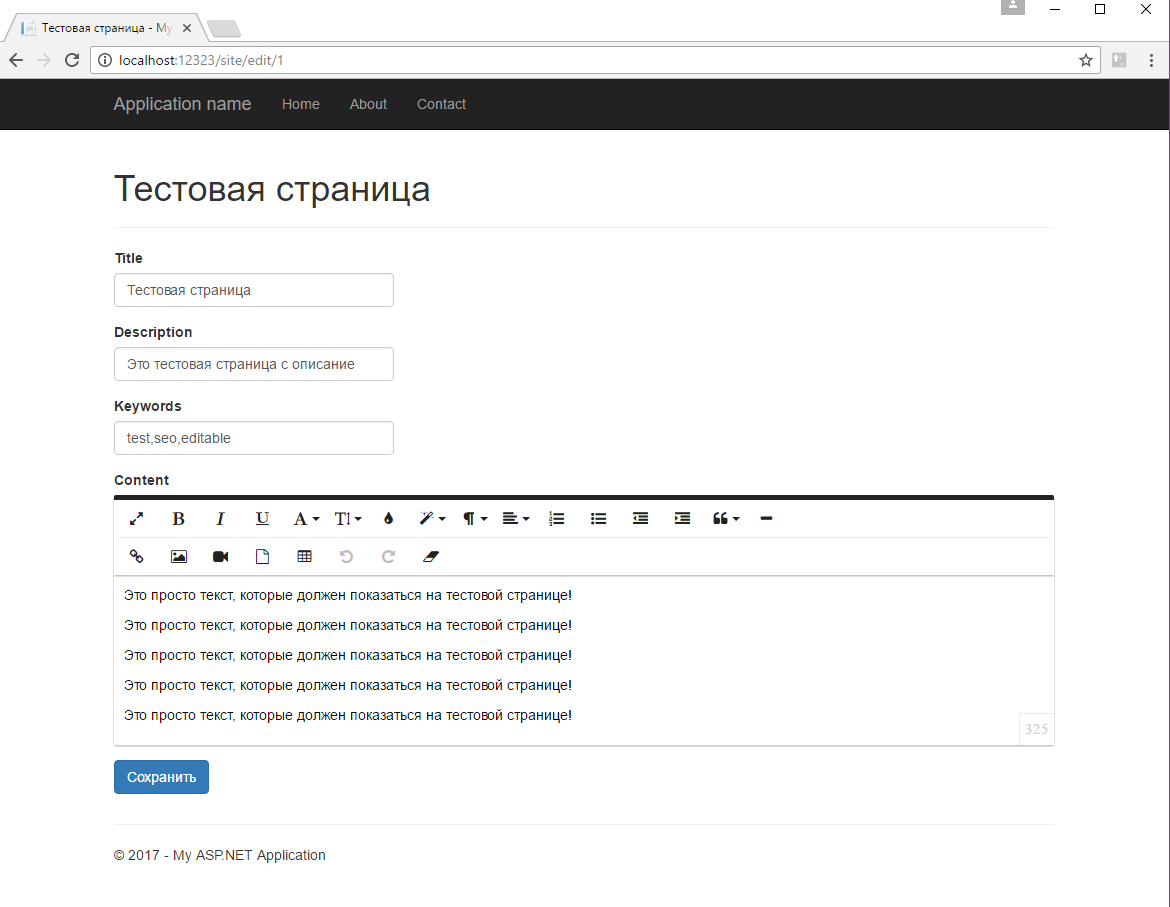Open the About navigation link
Viewport: 1170px width, 907px height.
pos(368,104)
